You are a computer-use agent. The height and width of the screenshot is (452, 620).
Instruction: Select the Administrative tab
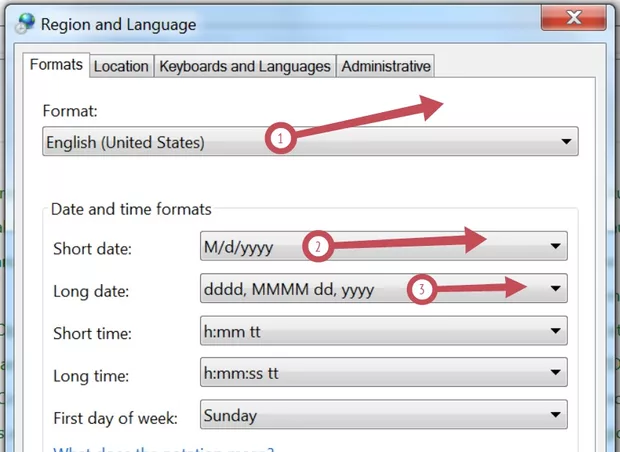386,67
